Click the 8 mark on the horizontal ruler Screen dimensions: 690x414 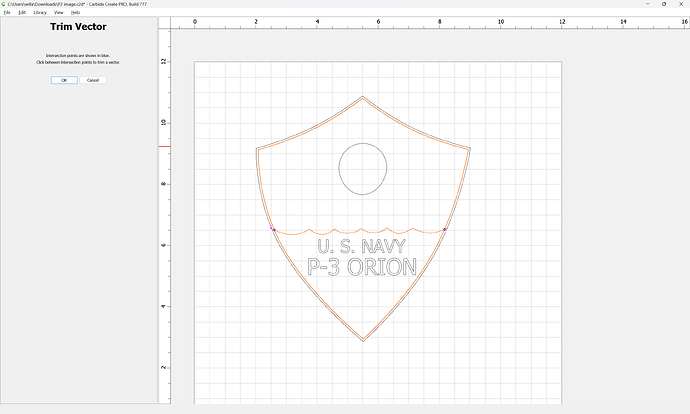point(440,21)
